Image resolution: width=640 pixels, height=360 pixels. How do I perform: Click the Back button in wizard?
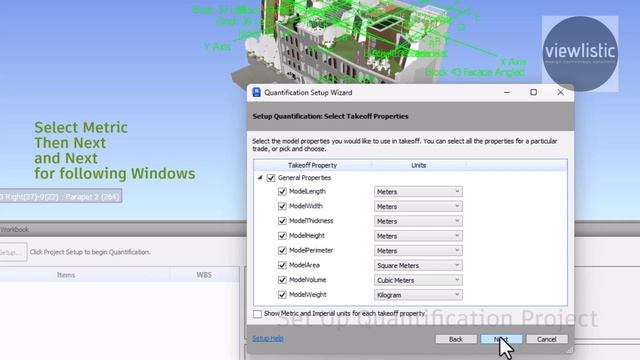pos(456,339)
